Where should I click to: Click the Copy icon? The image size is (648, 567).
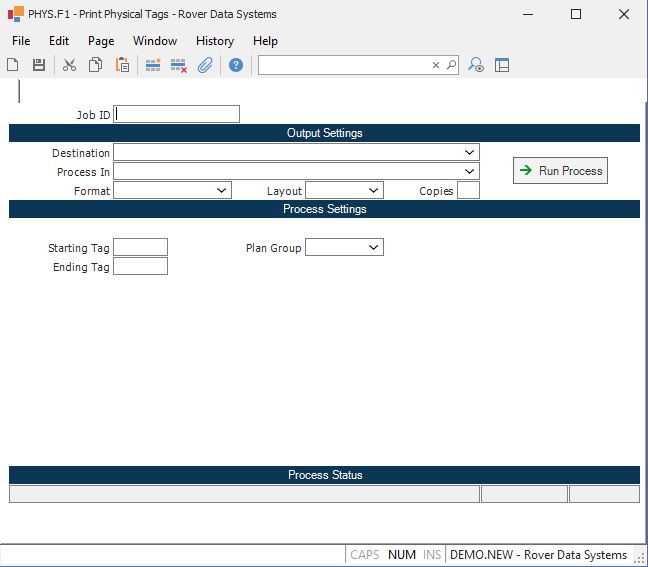pyautogui.click(x=95, y=65)
